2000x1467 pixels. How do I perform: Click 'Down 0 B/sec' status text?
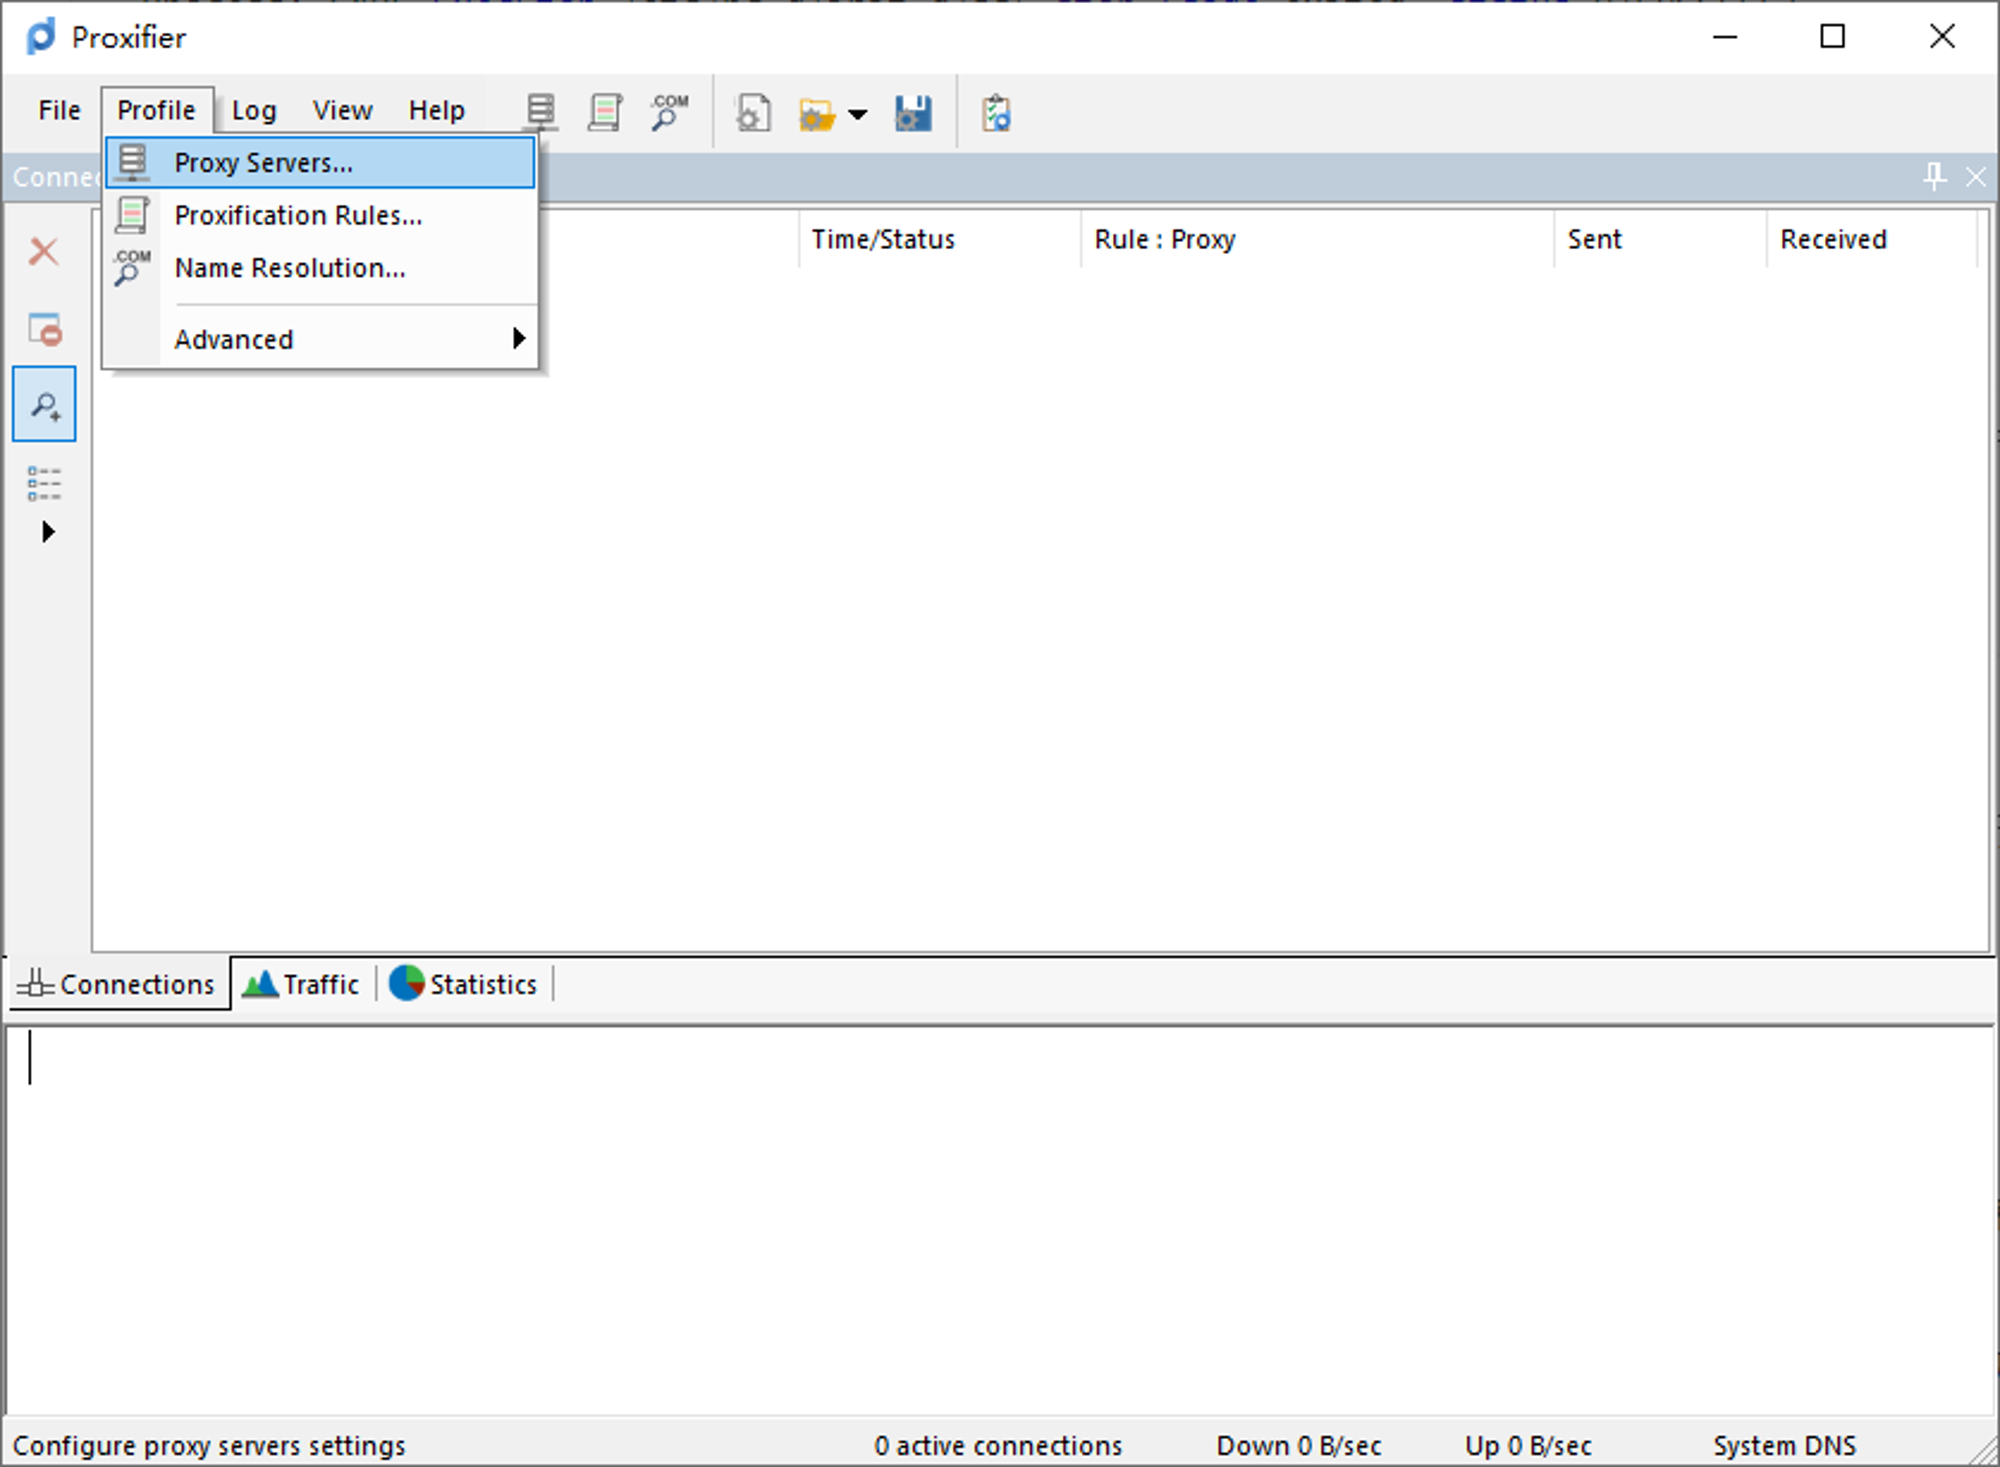click(x=1298, y=1445)
